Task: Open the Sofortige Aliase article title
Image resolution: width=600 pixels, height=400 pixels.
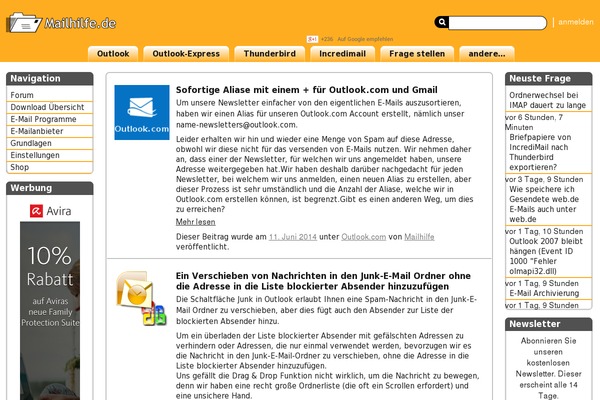Action: (307, 90)
